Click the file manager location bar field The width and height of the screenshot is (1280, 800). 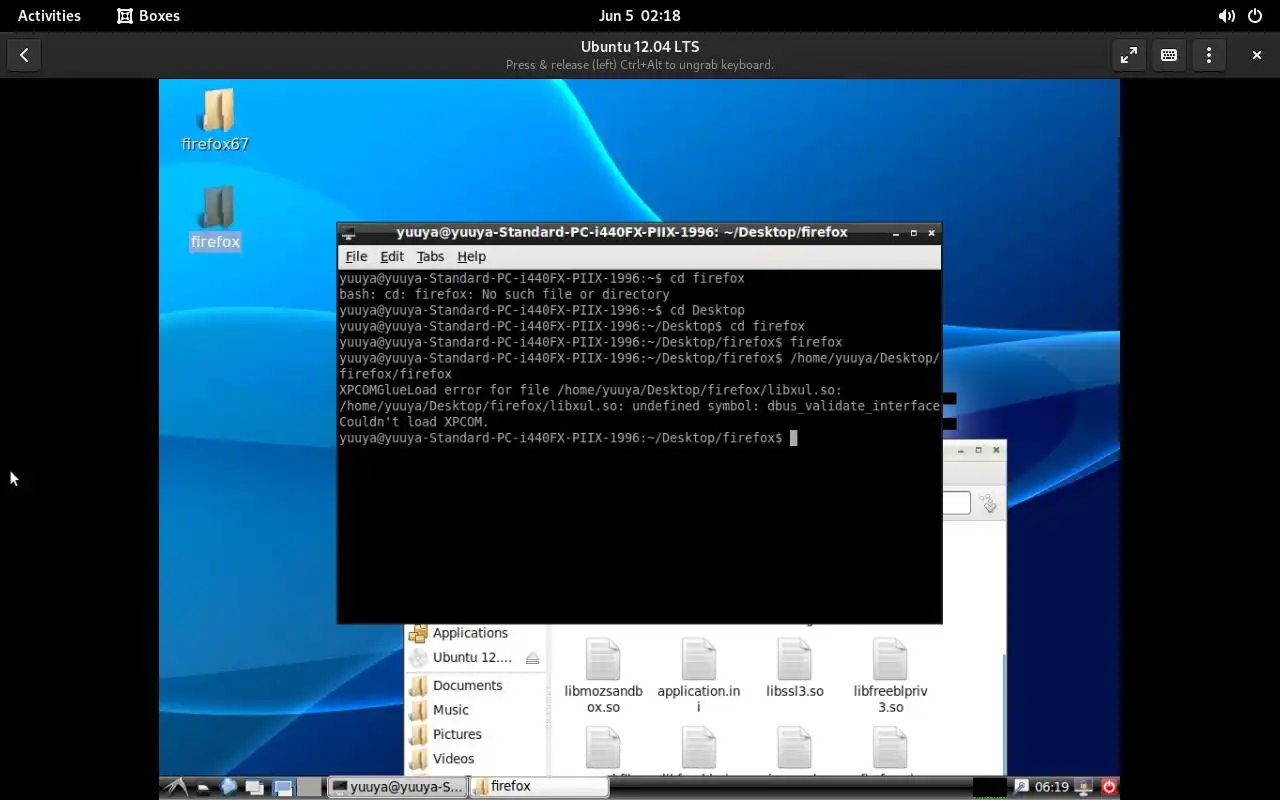point(956,503)
